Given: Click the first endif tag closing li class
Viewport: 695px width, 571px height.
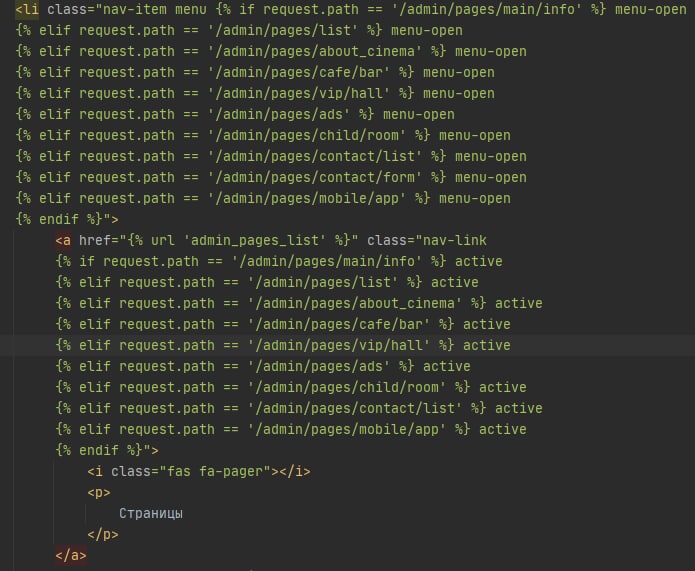Looking at the screenshot, I should (x=59, y=219).
